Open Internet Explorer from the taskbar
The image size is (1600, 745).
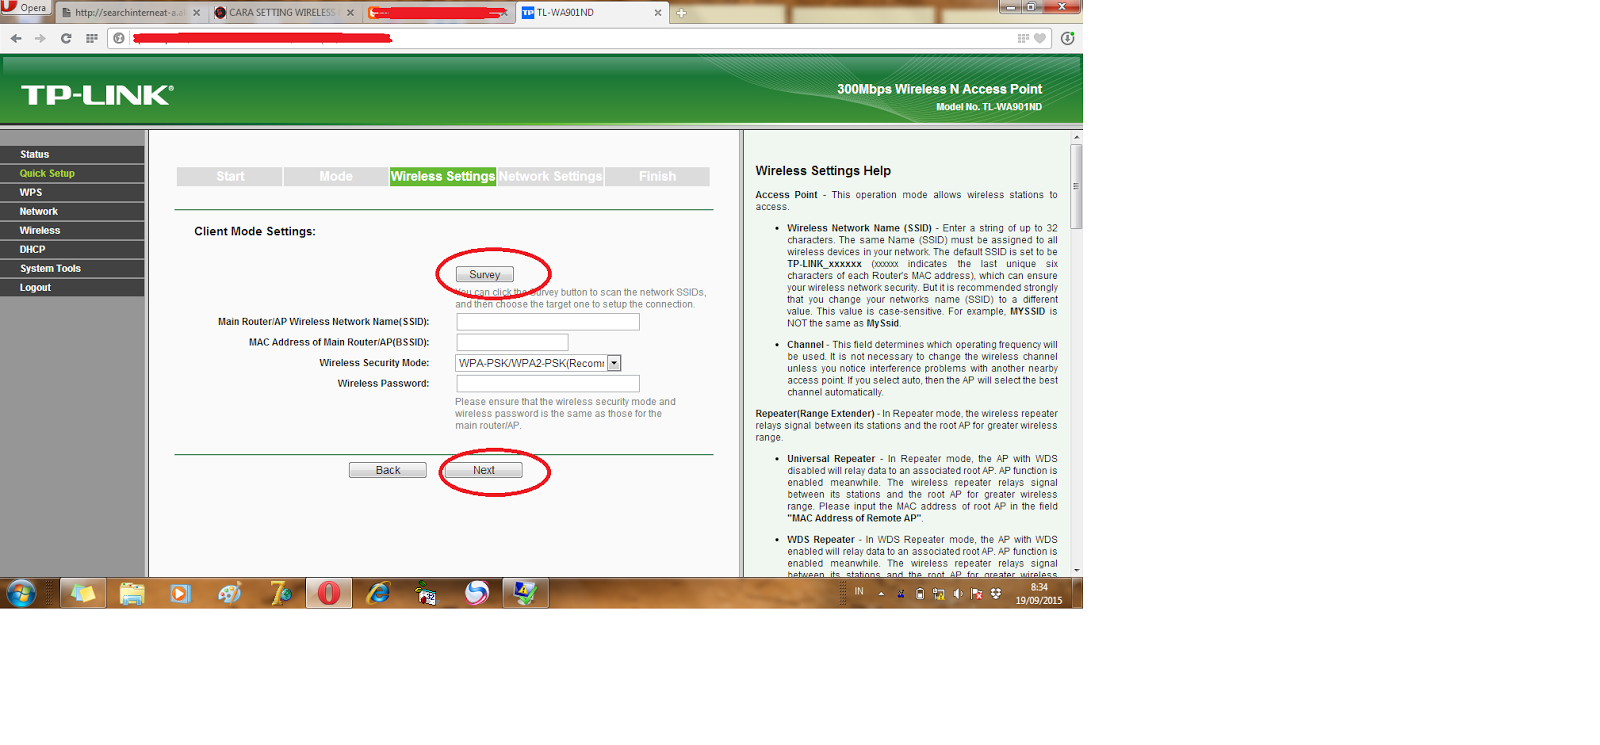(378, 593)
